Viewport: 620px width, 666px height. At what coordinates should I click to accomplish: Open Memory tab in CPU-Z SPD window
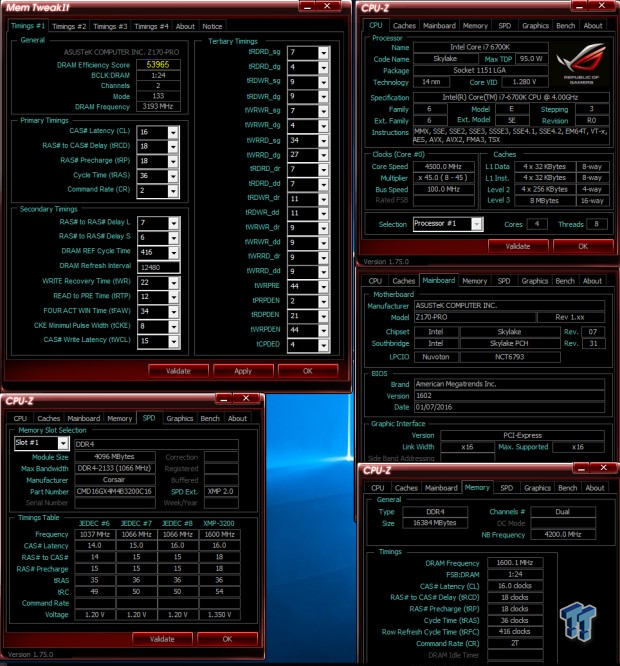coord(120,418)
